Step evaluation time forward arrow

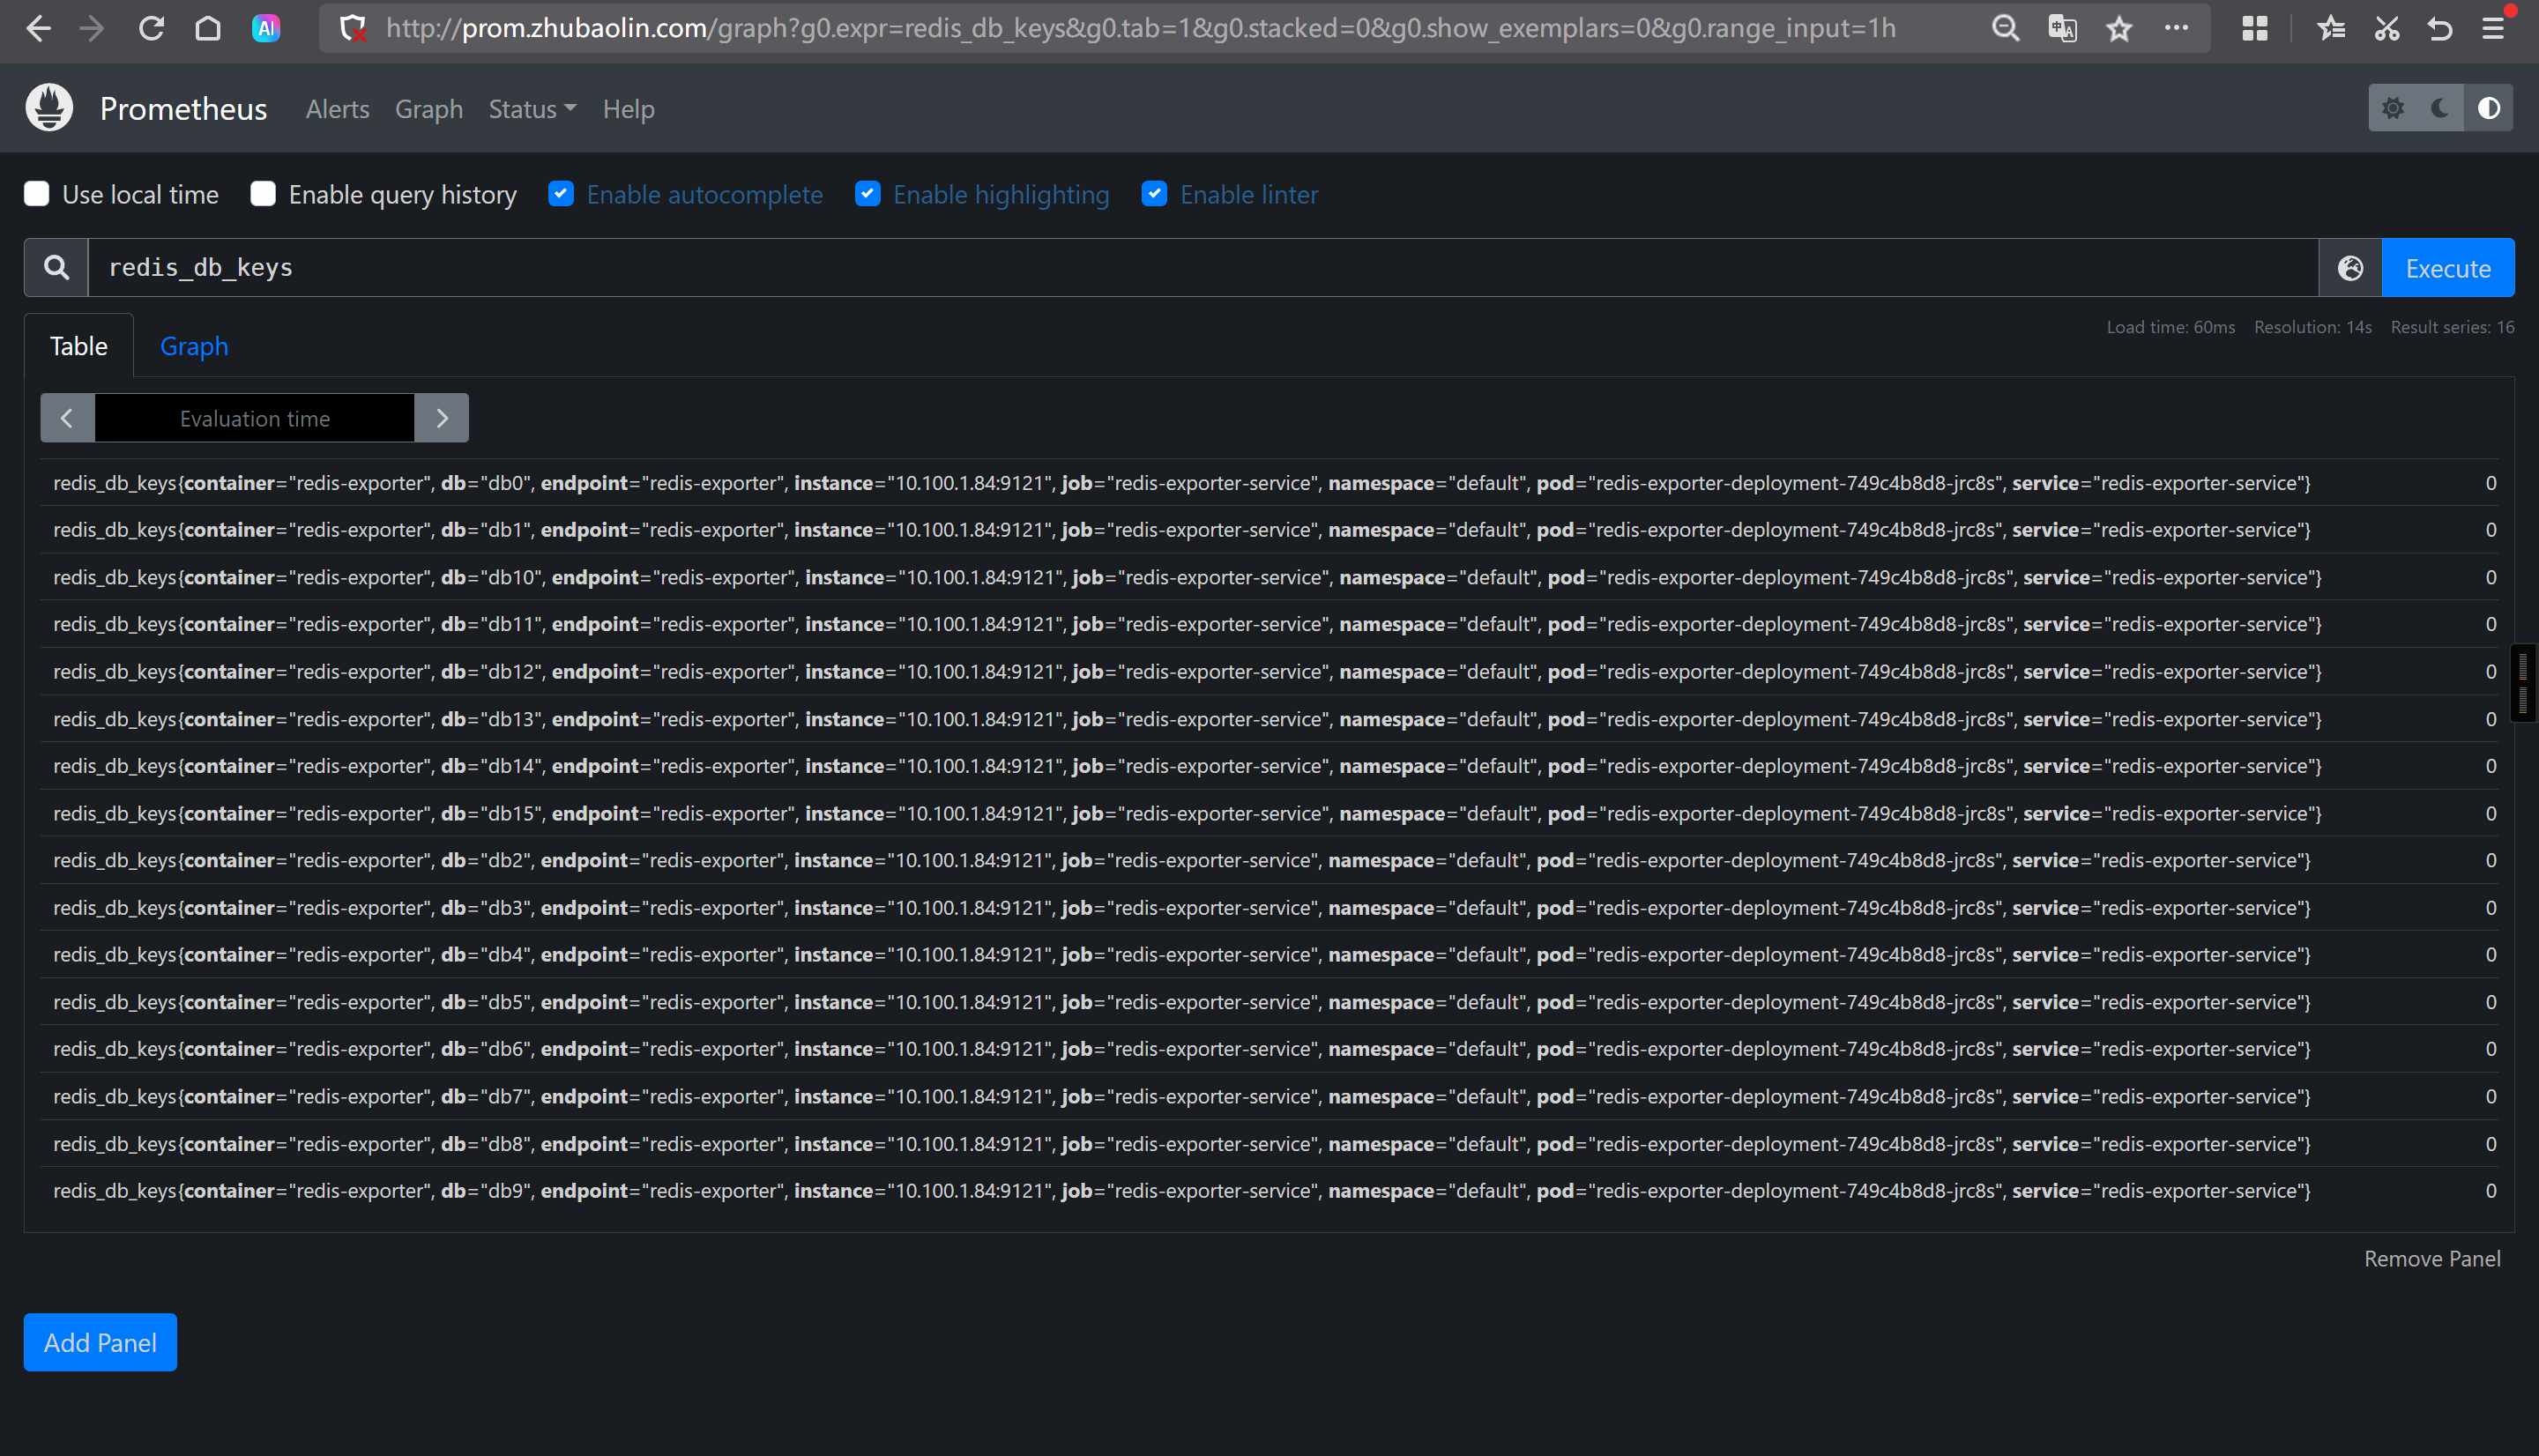[x=442, y=418]
